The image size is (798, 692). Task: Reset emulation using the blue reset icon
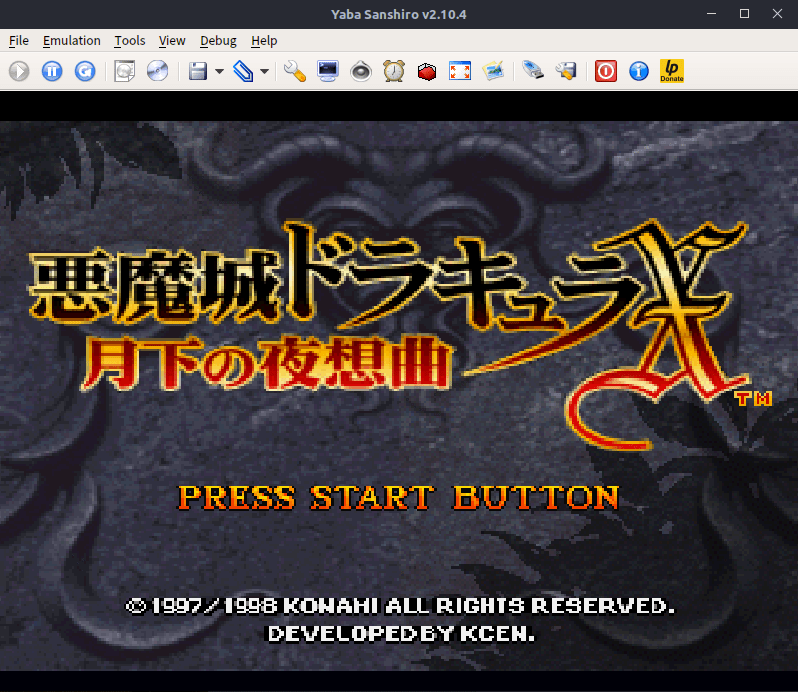pyautogui.click(x=85, y=71)
